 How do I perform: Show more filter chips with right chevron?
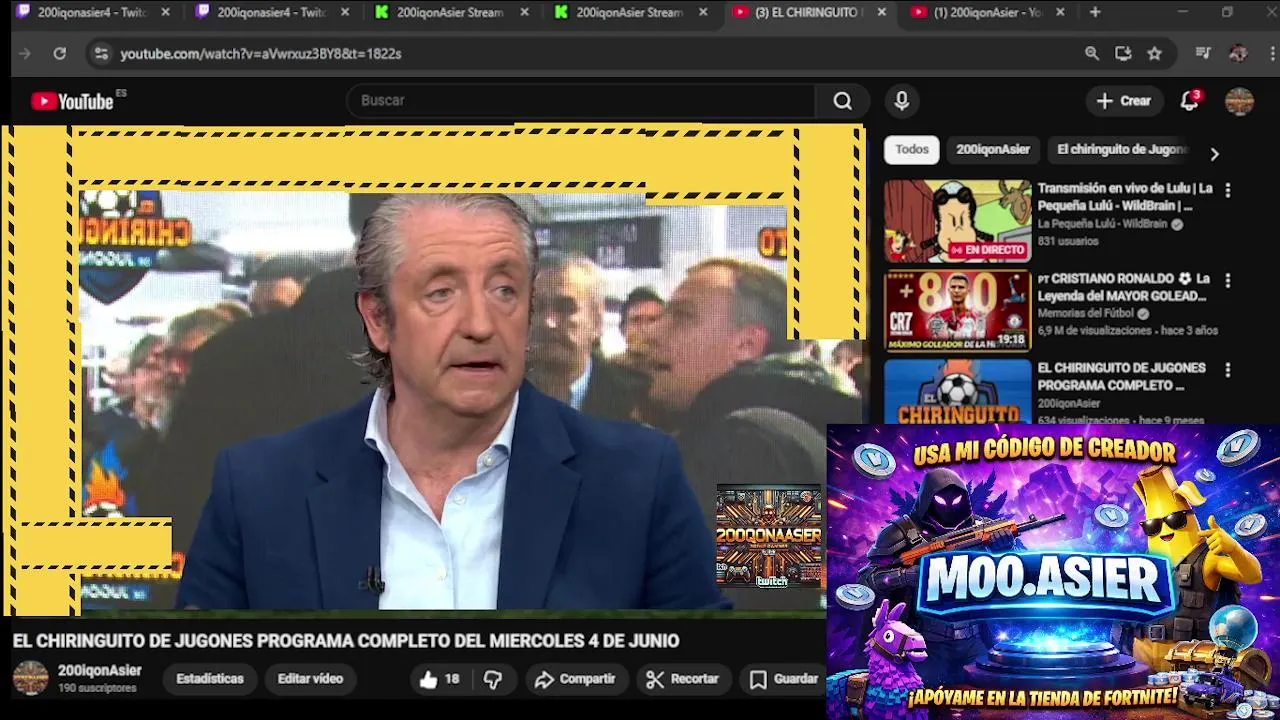1214,154
